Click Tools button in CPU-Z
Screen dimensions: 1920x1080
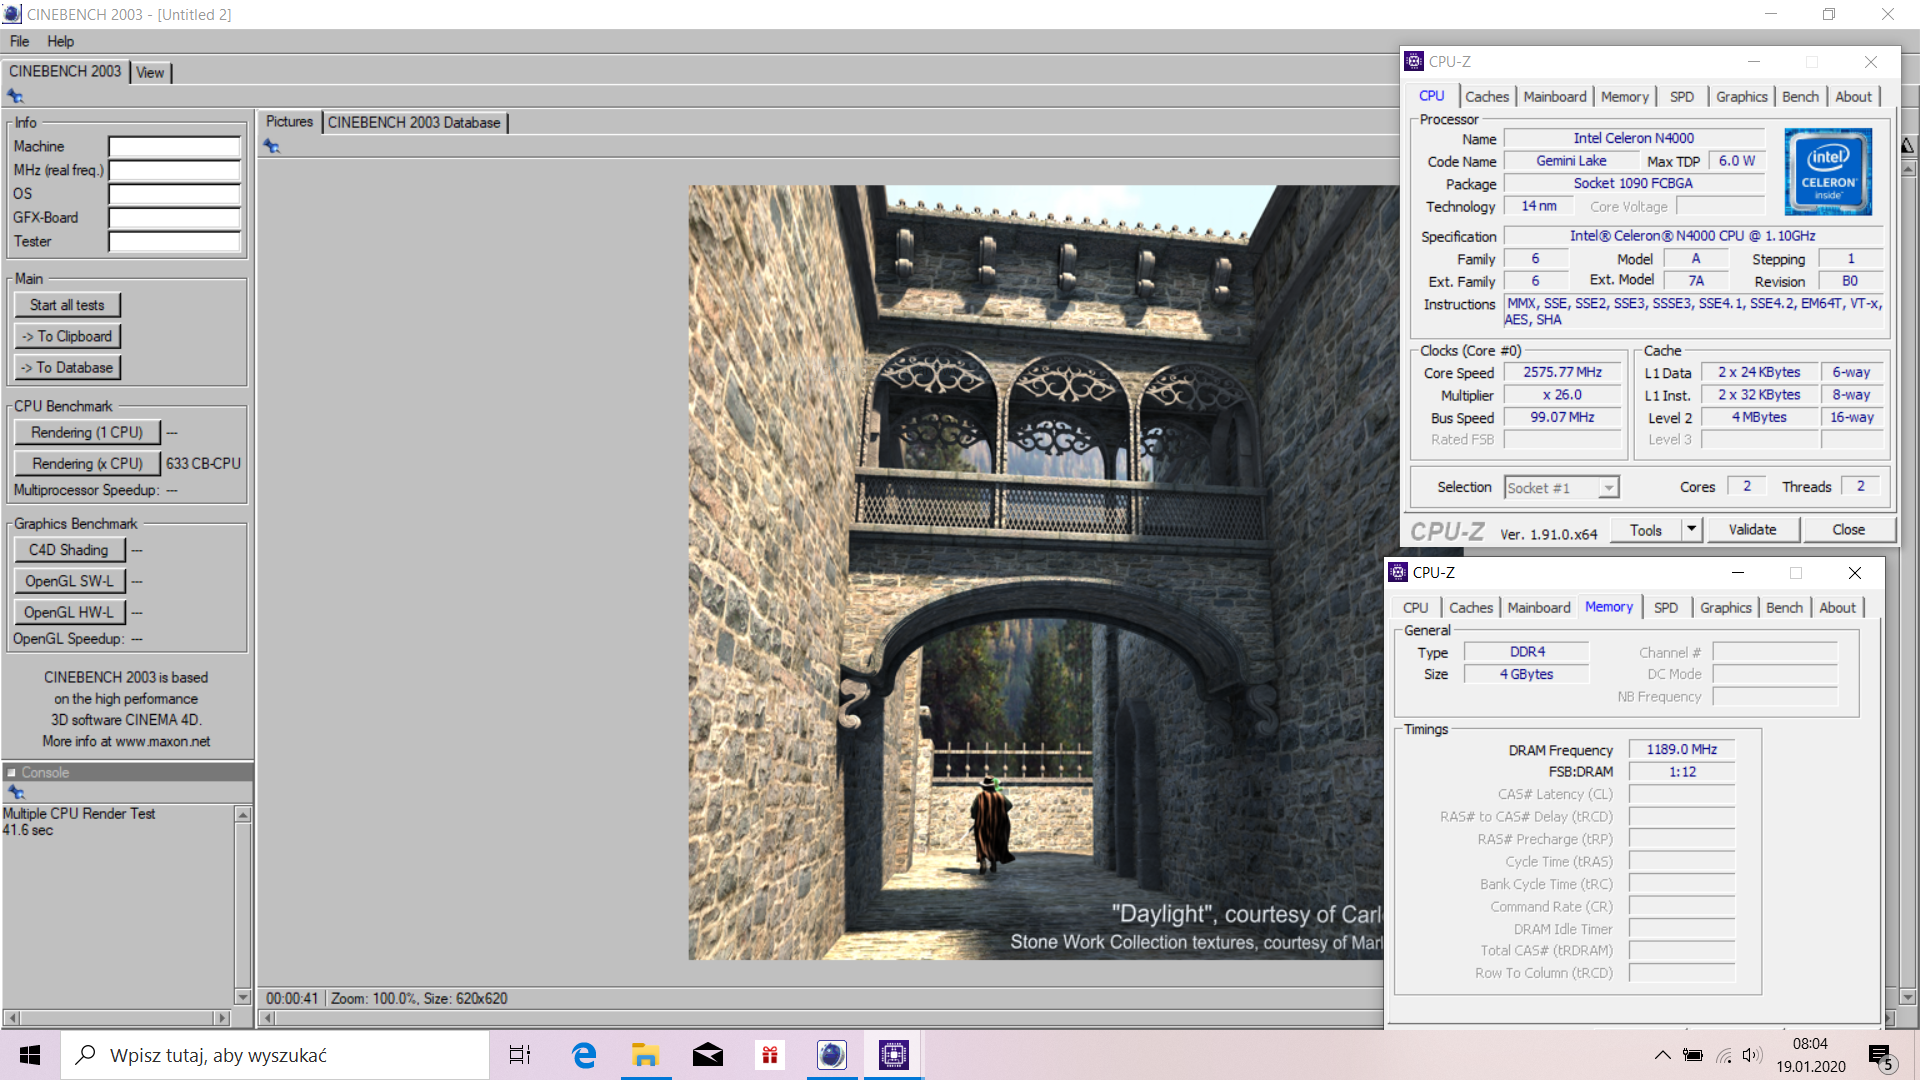point(1646,529)
